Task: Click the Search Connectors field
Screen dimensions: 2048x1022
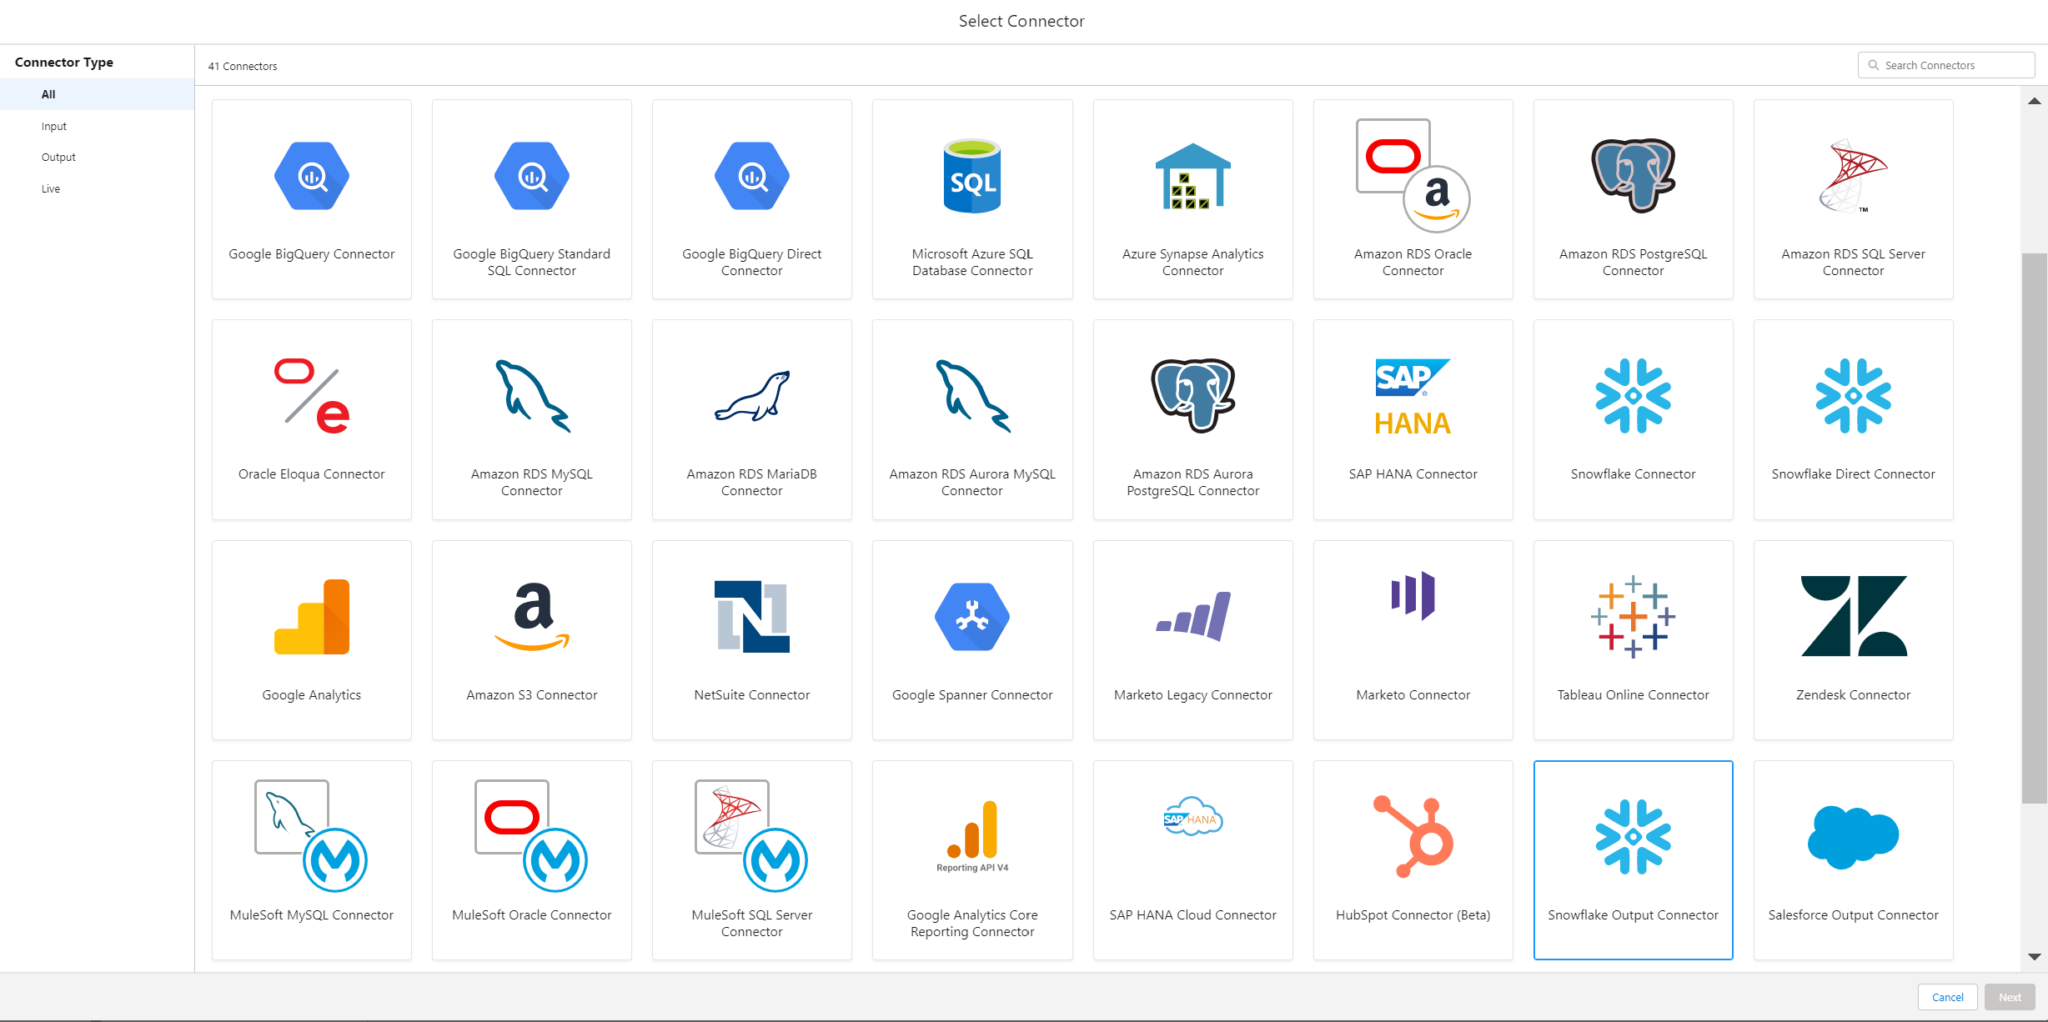Action: coord(1944,64)
